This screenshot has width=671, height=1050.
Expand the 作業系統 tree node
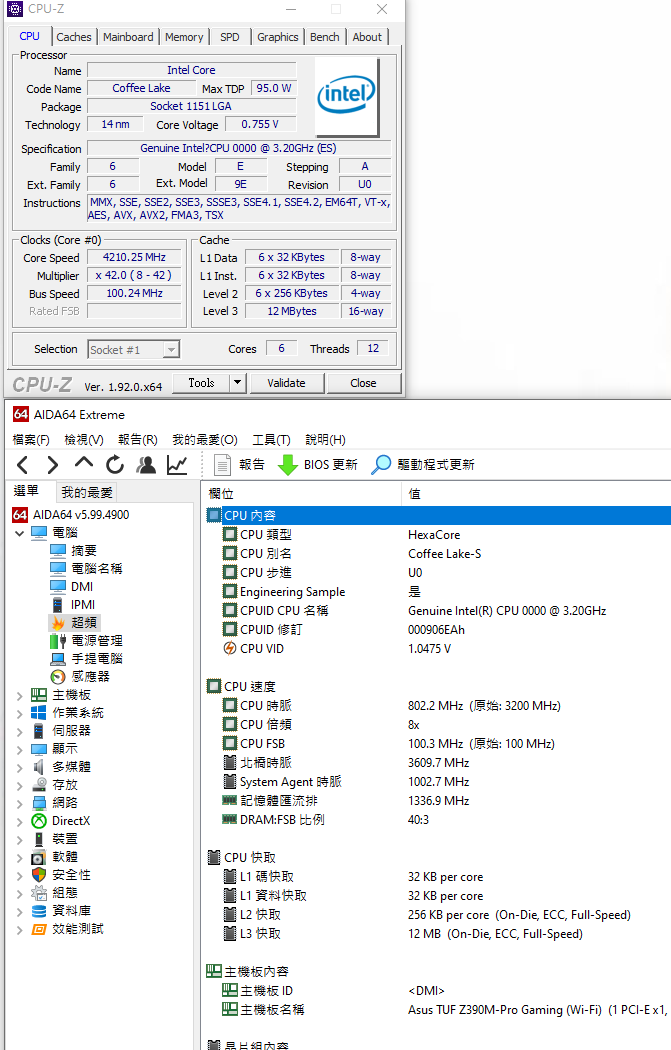point(19,714)
